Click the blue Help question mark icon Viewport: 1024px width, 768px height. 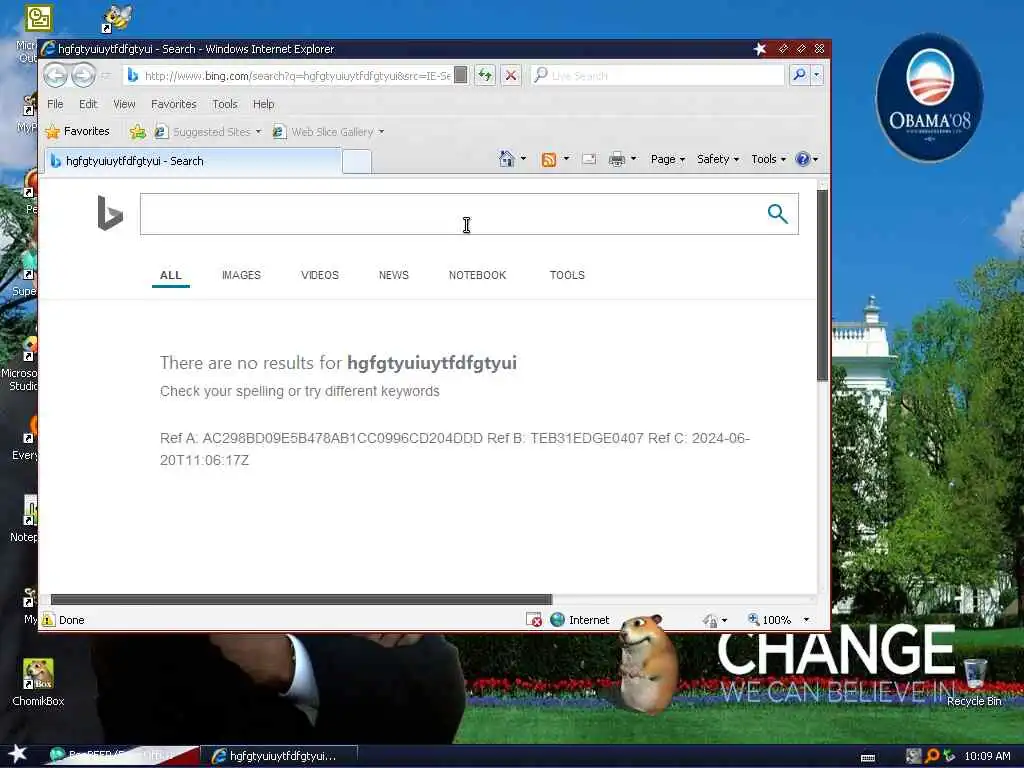click(803, 159)
